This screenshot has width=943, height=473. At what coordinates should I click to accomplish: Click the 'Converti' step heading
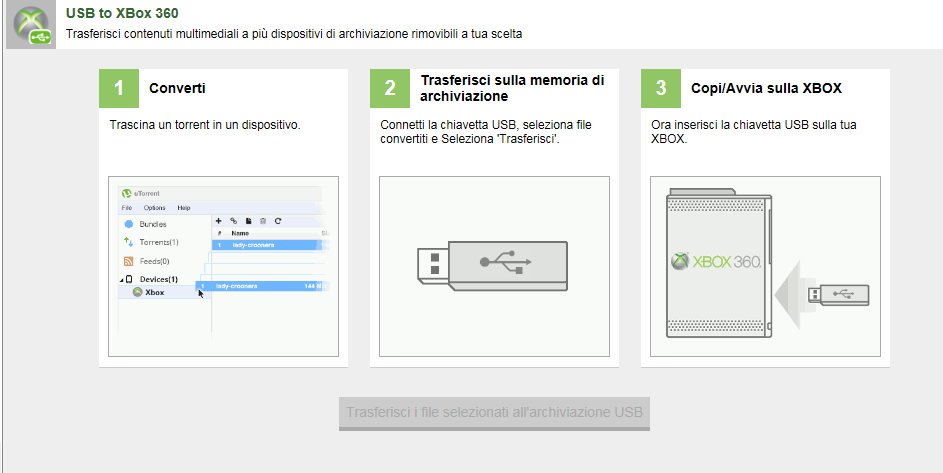[177, 88]
